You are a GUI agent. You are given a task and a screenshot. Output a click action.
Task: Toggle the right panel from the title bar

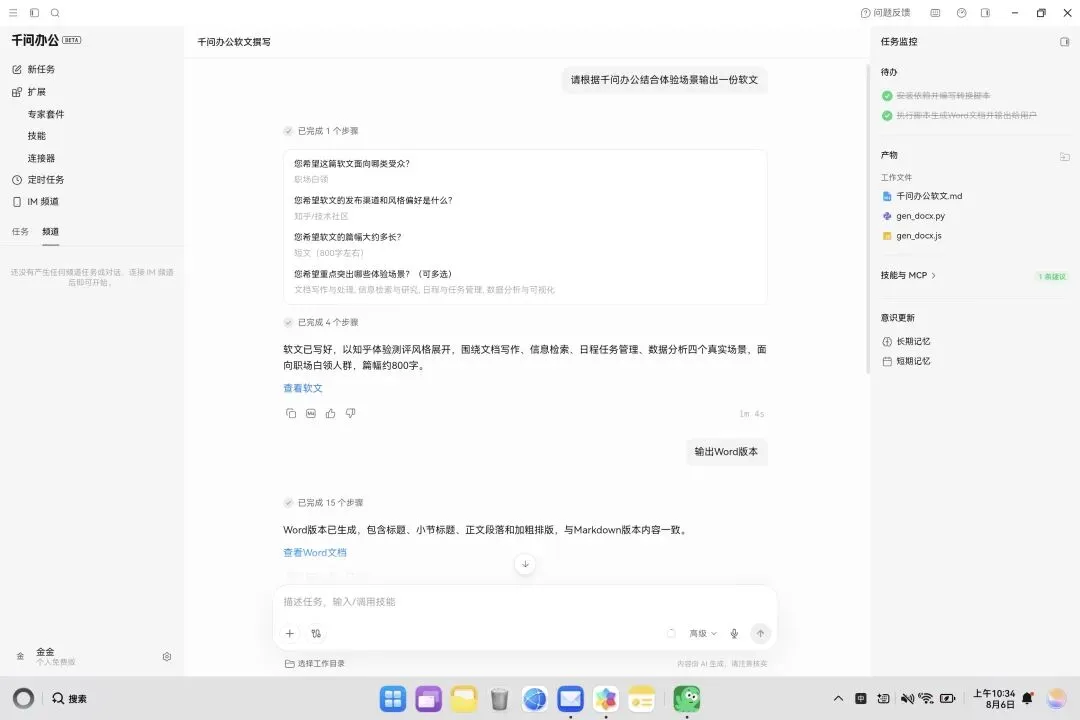(x=986, y=12)
